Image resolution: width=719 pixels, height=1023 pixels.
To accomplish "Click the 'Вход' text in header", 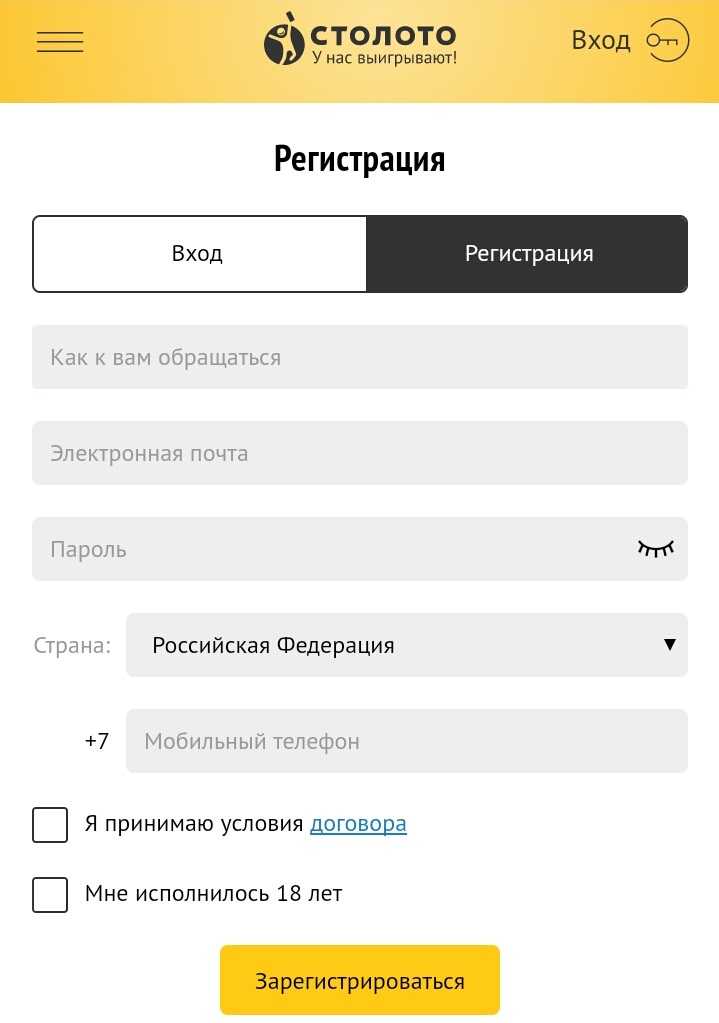I will (600, 41).
